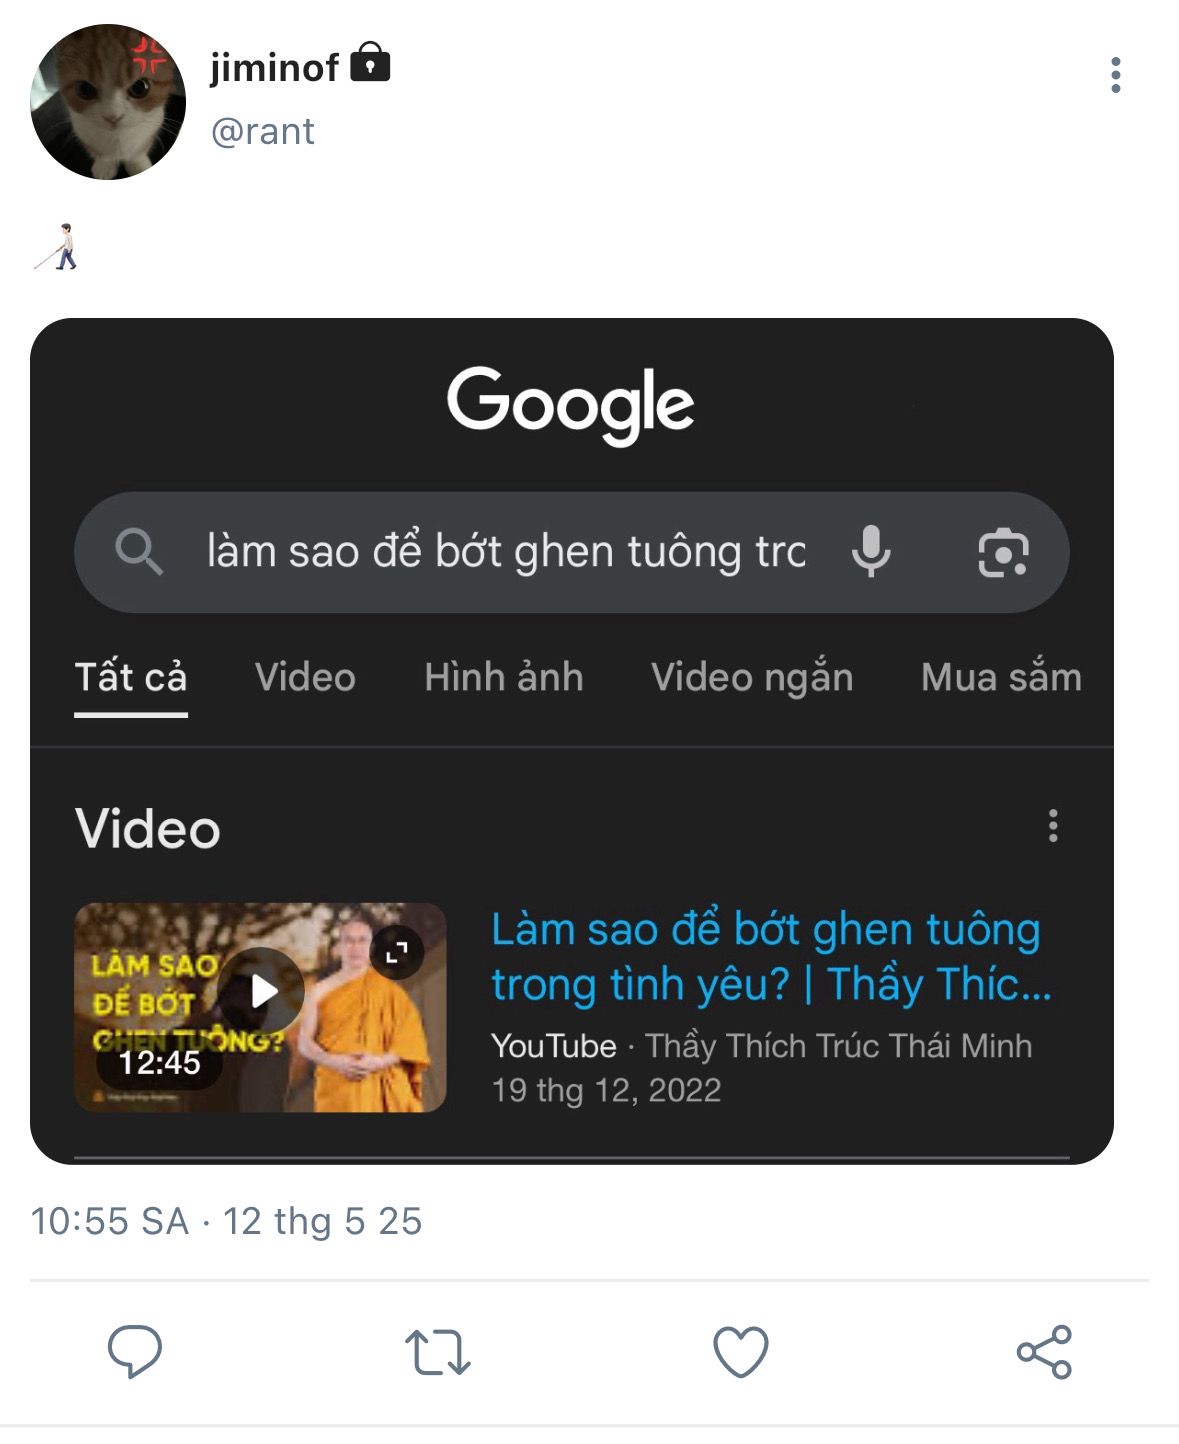The width and height of the screenshot is (1179, 1444).
Task: Like the tweet with the heart icon
Action: click(740, 1352)
